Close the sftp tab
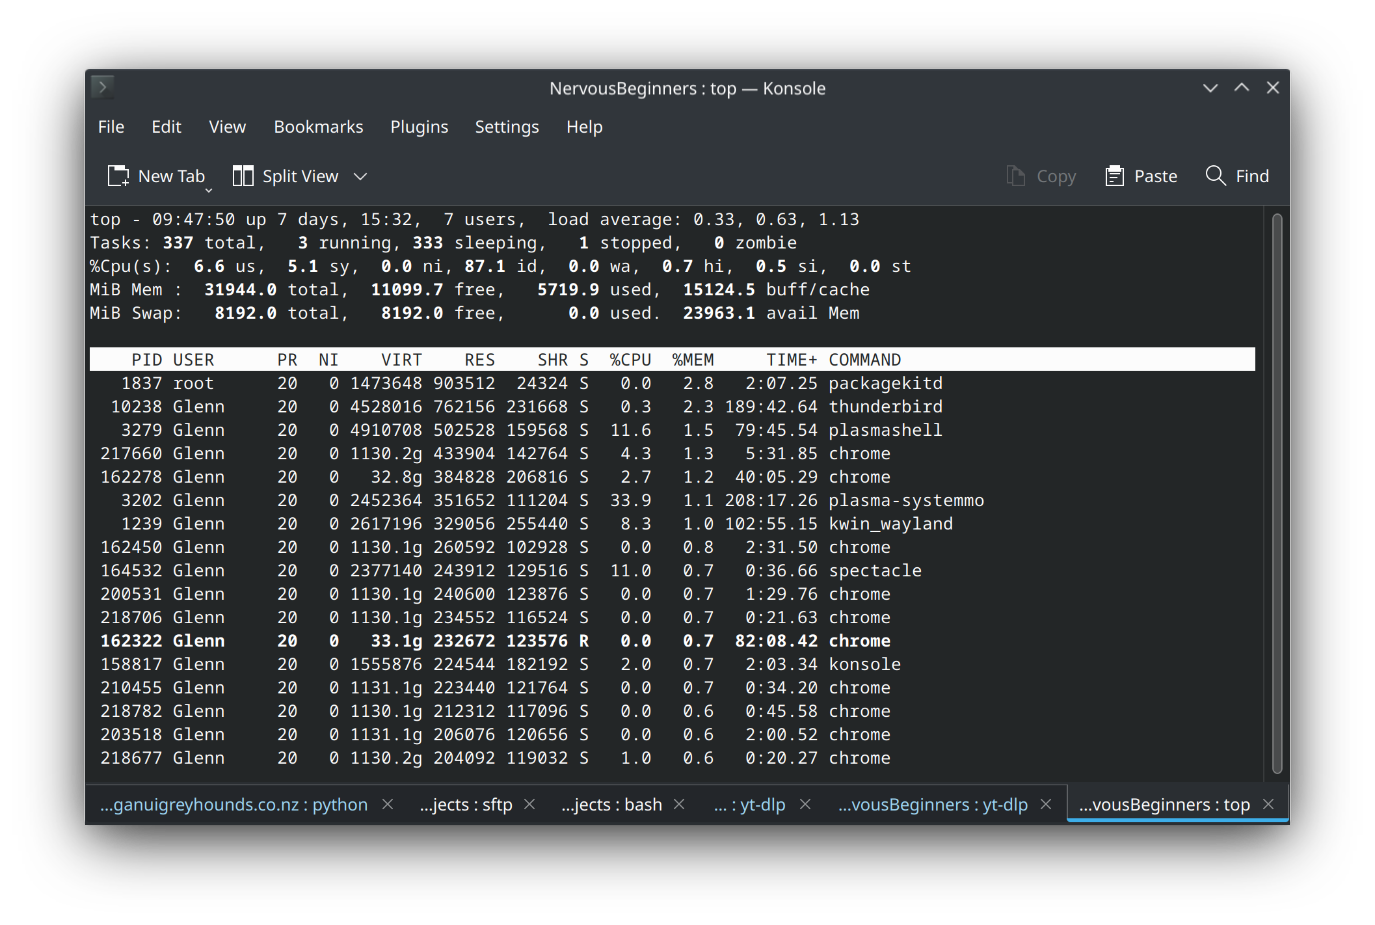This screenshot has height=925, width=1375. [530, 804]
